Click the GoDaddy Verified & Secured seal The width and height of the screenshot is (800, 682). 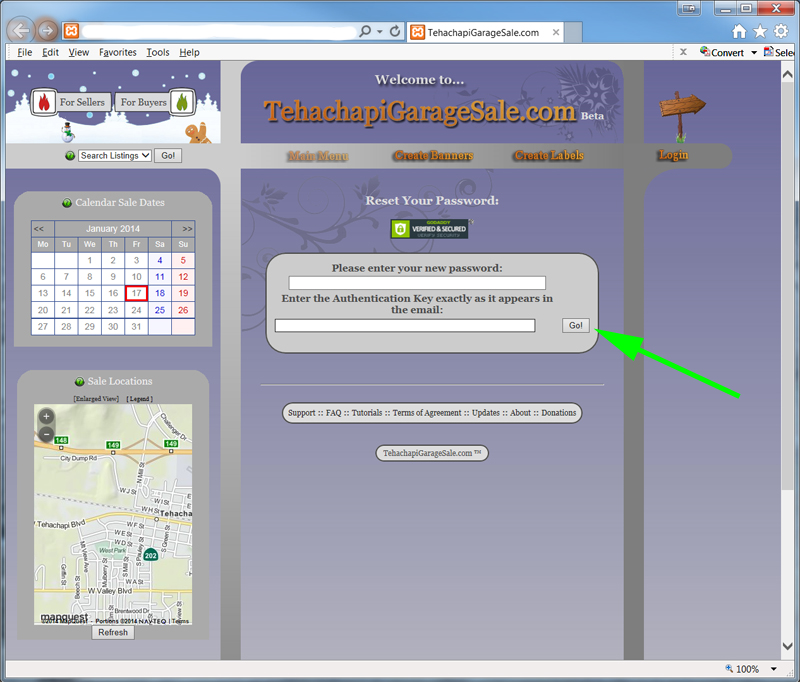point(430,229)
